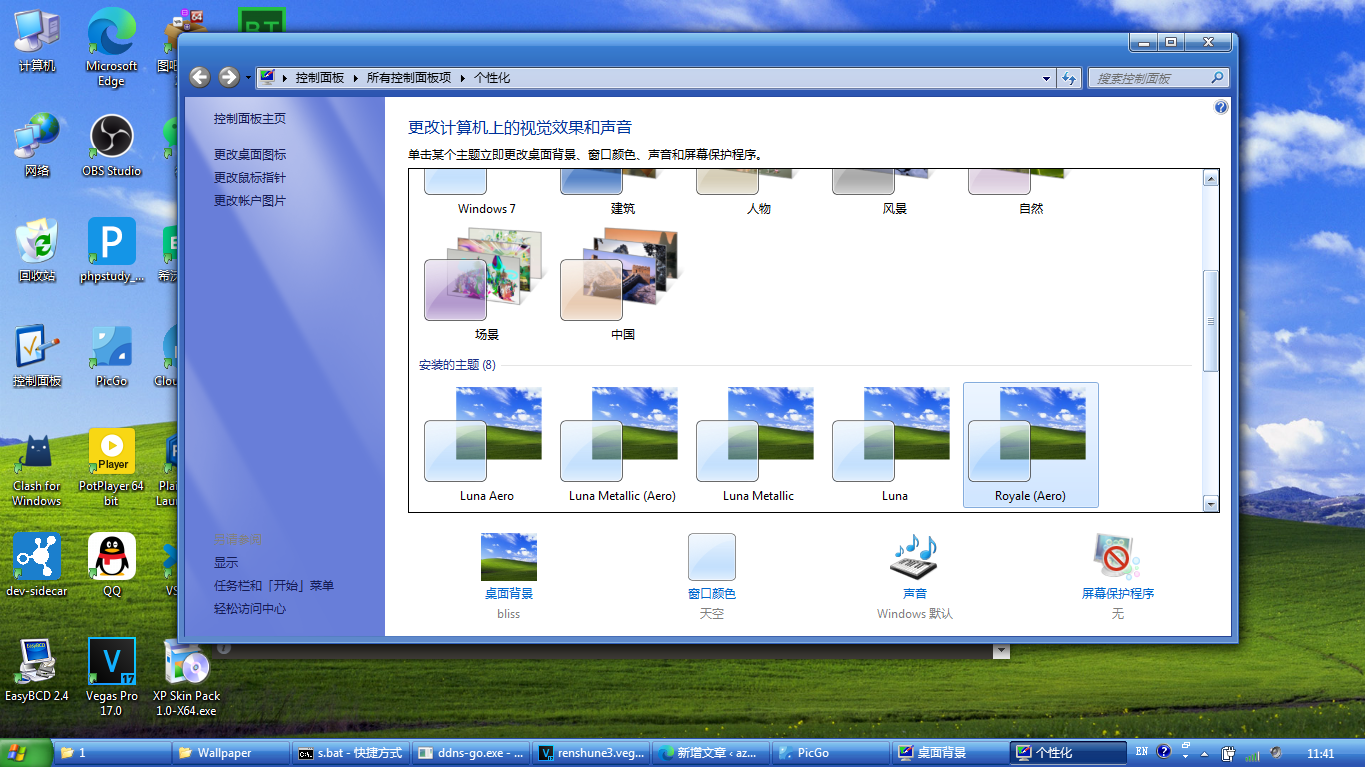1365x767 pixels.
Task: Select the dev-sidecar desktop icon
Action: point(37,565)
